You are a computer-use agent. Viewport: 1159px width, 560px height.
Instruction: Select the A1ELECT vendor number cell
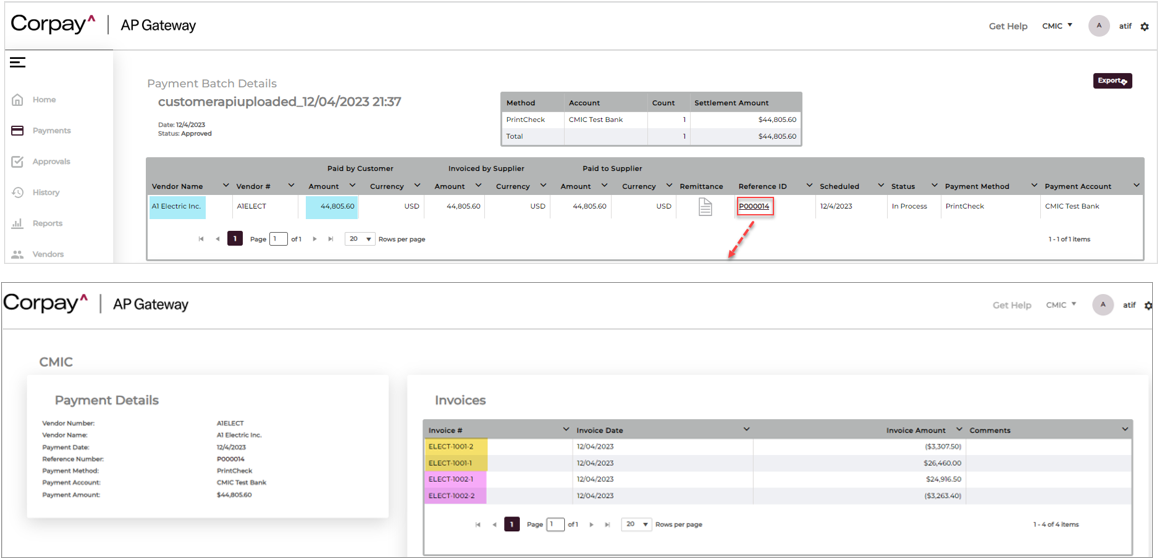coord(265,207)
